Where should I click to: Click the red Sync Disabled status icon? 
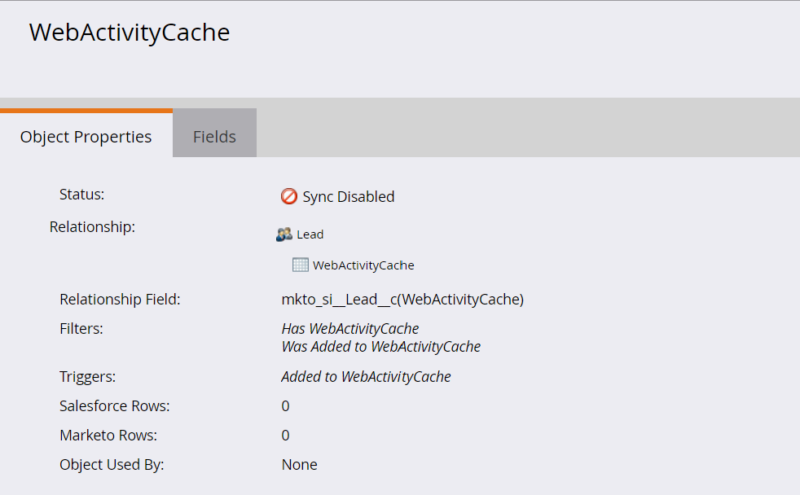click(289, 197)
